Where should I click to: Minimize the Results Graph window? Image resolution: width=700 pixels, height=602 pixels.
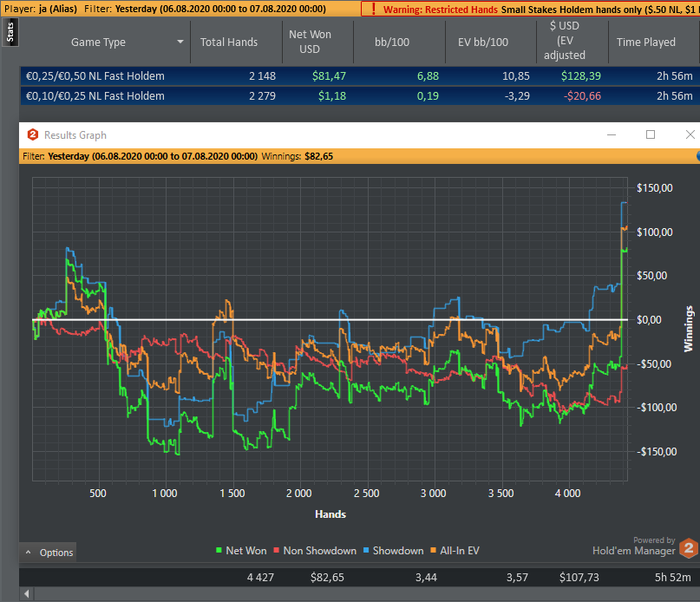[x=611, y=134]
